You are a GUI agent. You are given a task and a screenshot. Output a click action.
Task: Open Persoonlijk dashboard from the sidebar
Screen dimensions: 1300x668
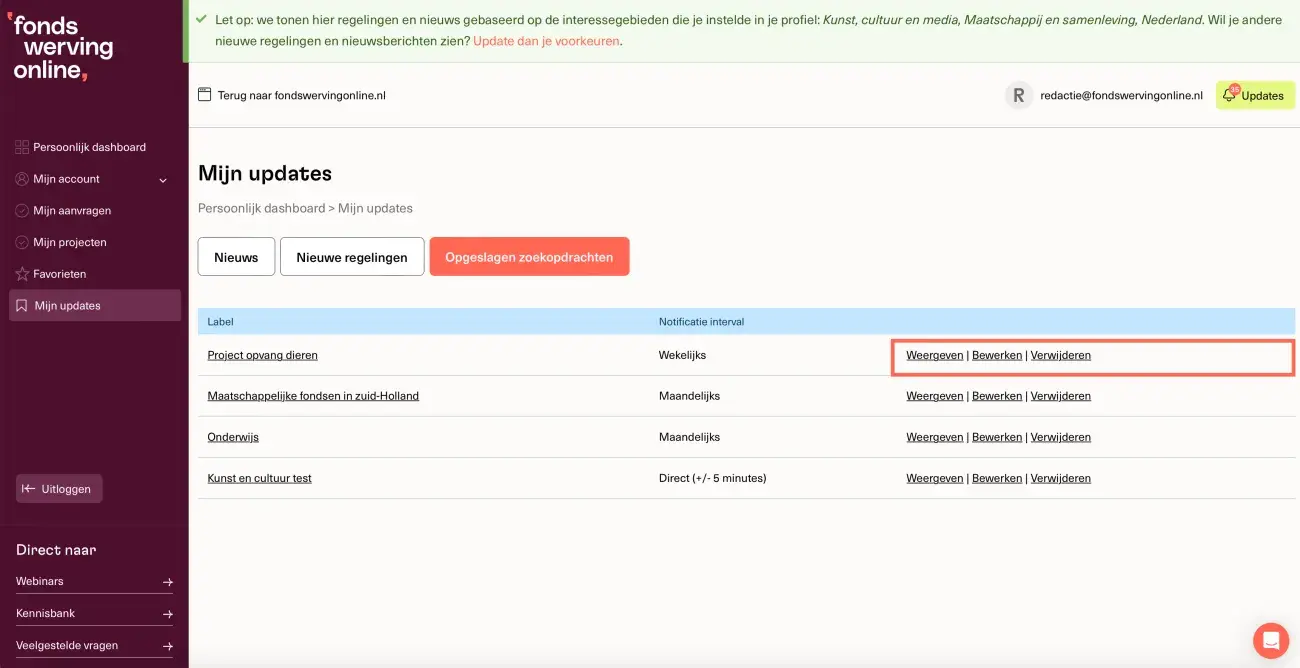click(x=89, y=147)
